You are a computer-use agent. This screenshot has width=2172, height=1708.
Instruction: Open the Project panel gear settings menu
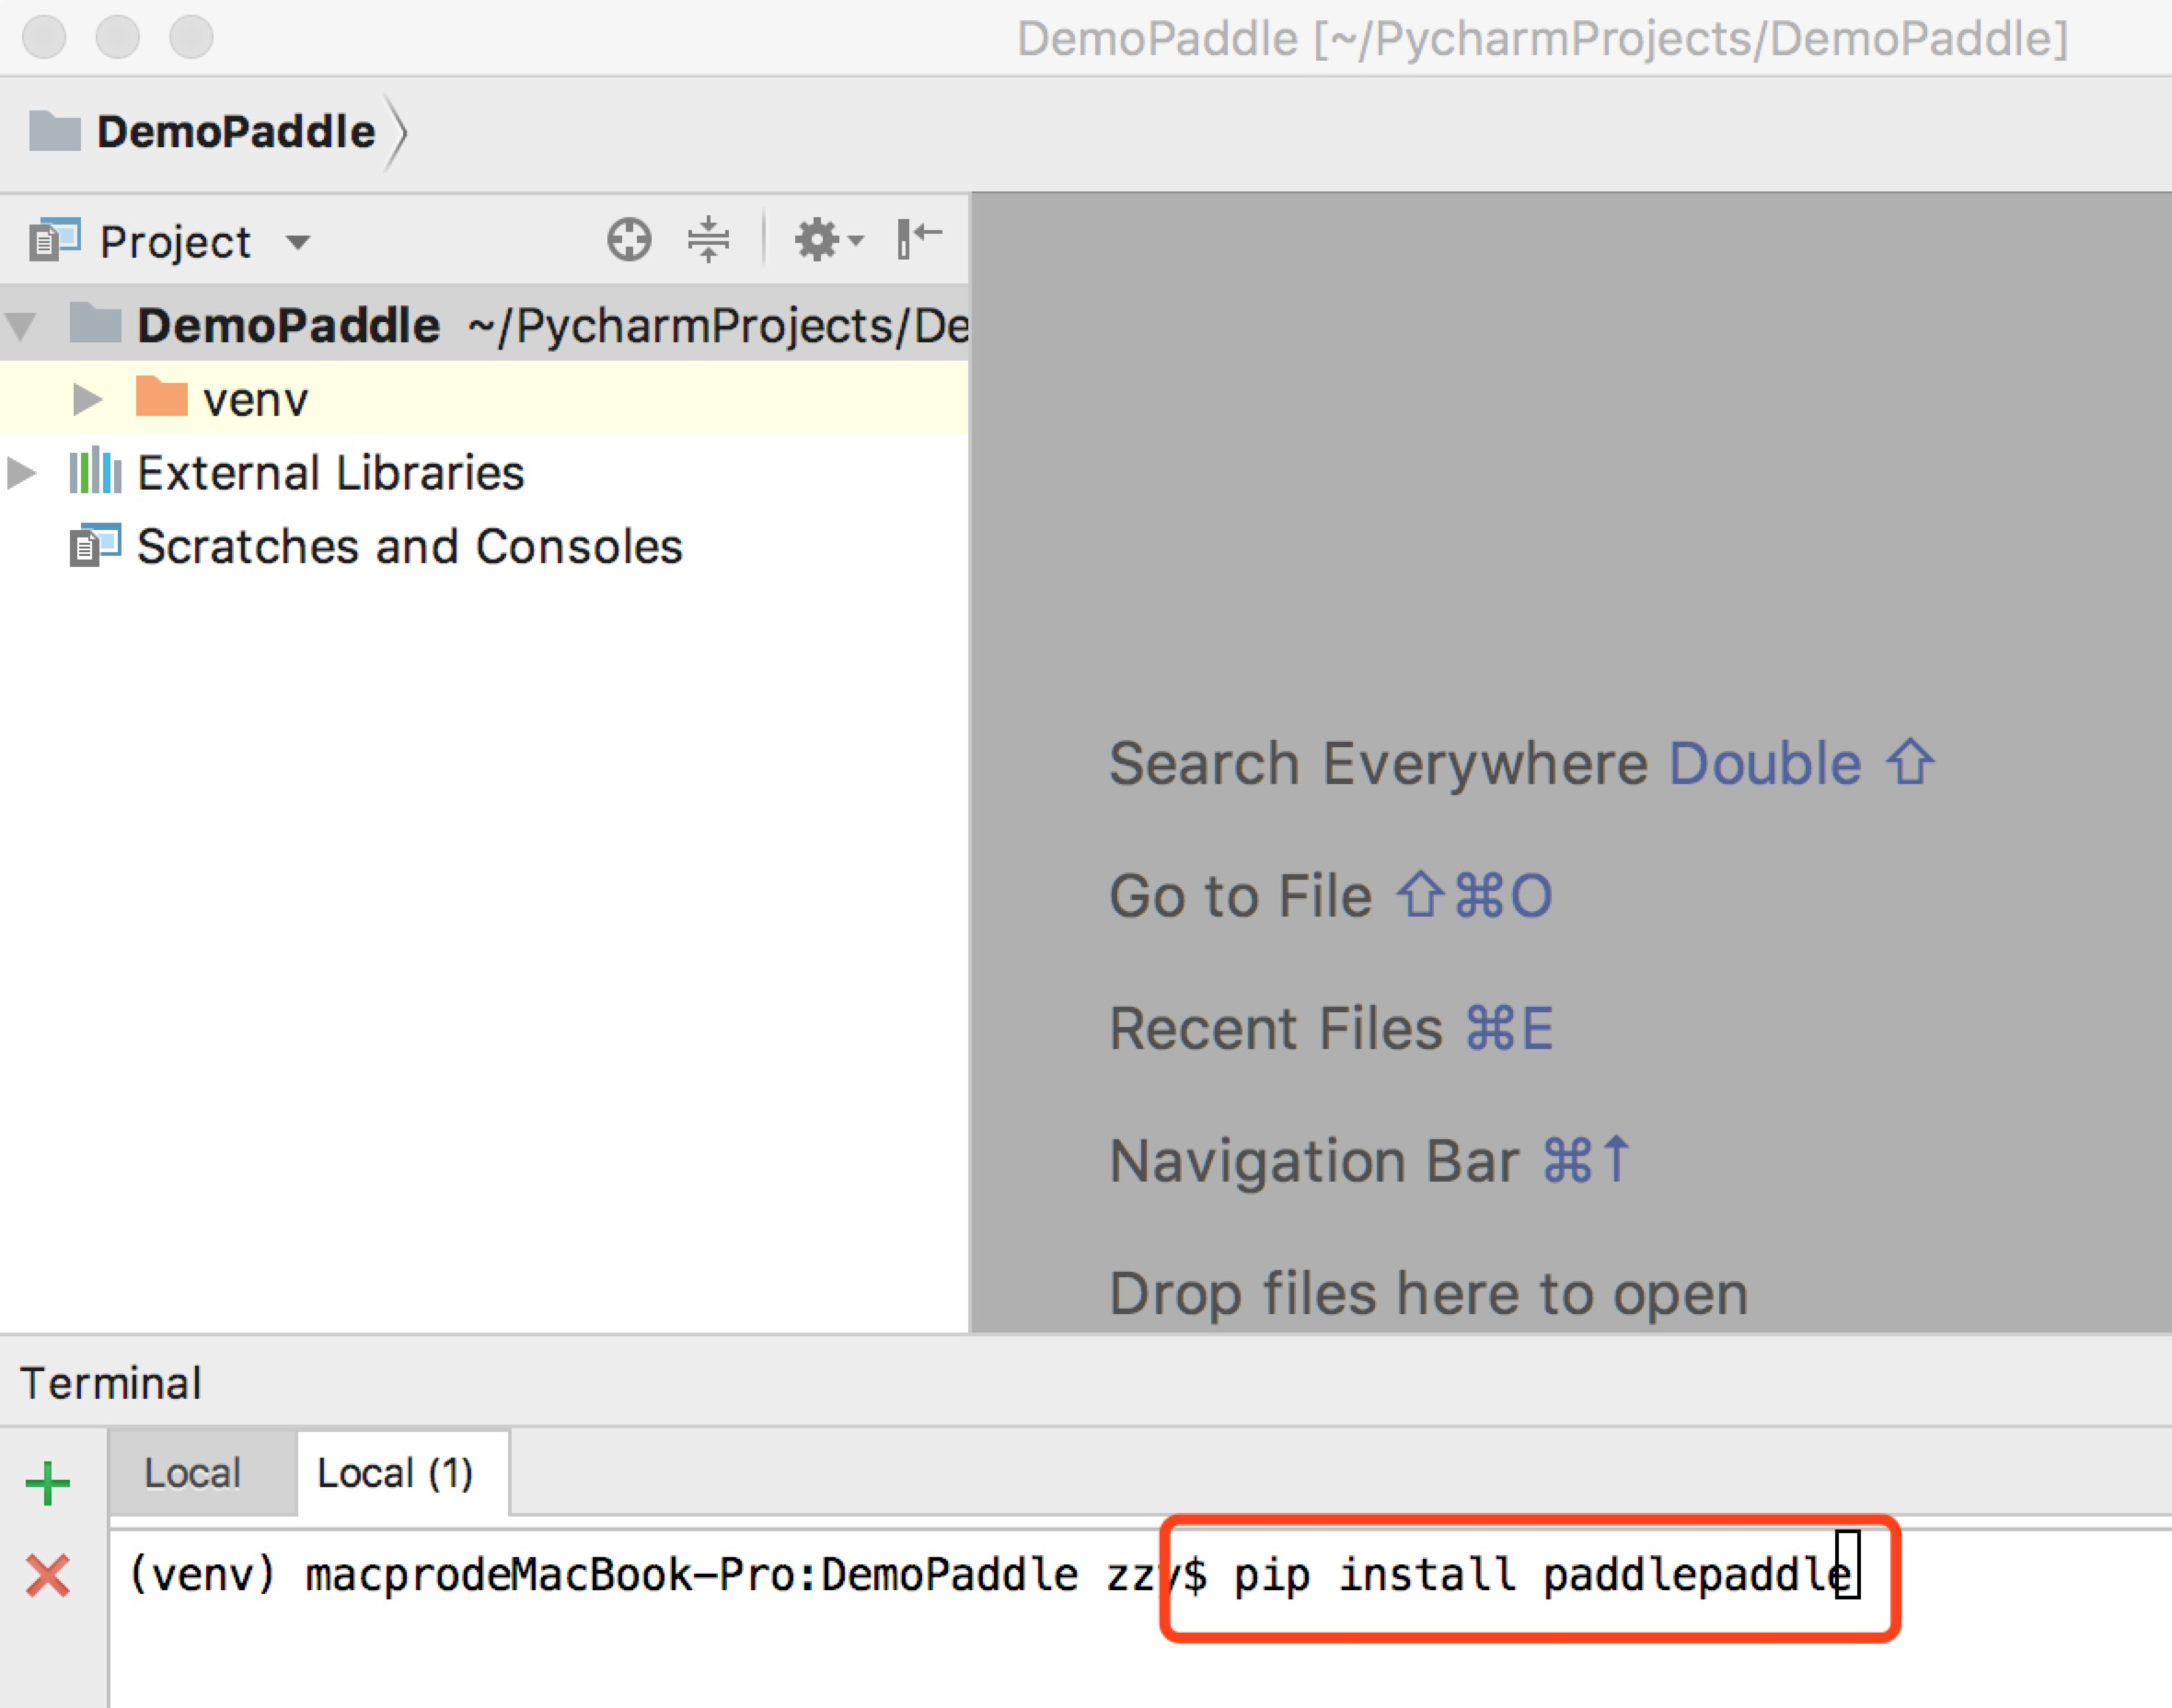828,240
